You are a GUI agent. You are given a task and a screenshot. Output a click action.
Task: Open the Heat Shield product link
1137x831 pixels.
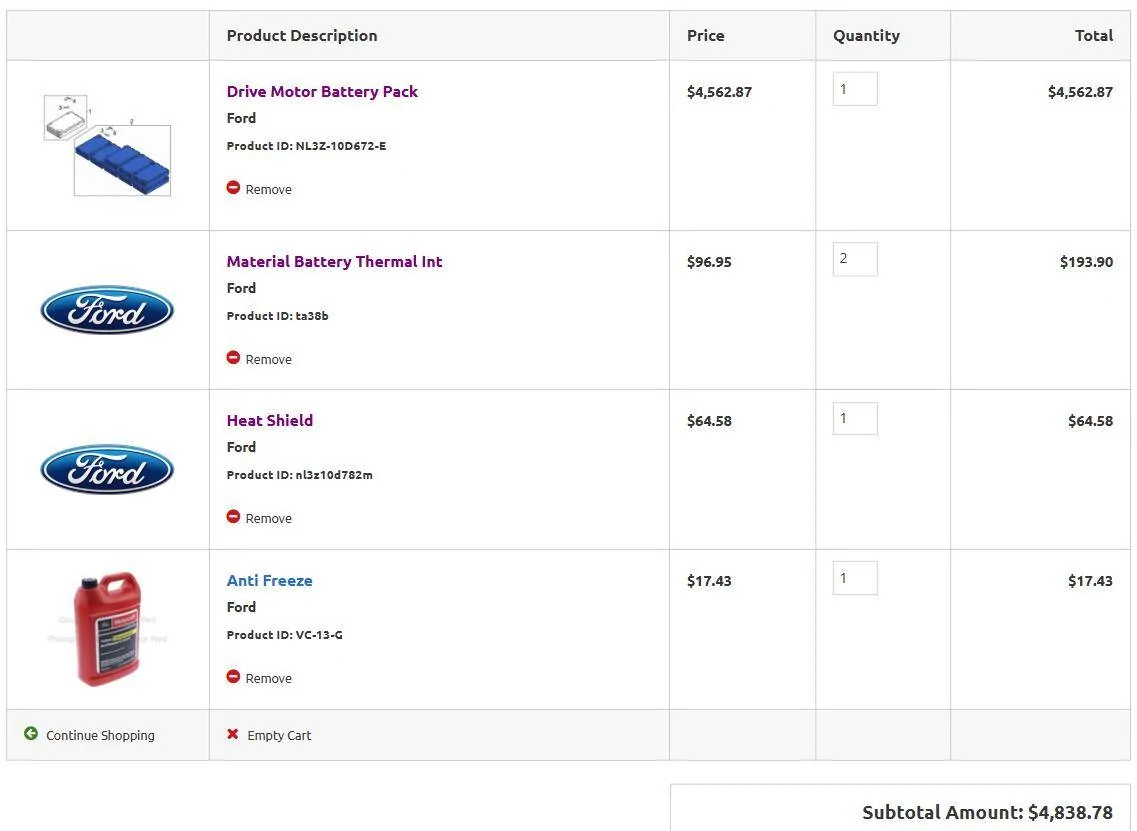point(270,420)
